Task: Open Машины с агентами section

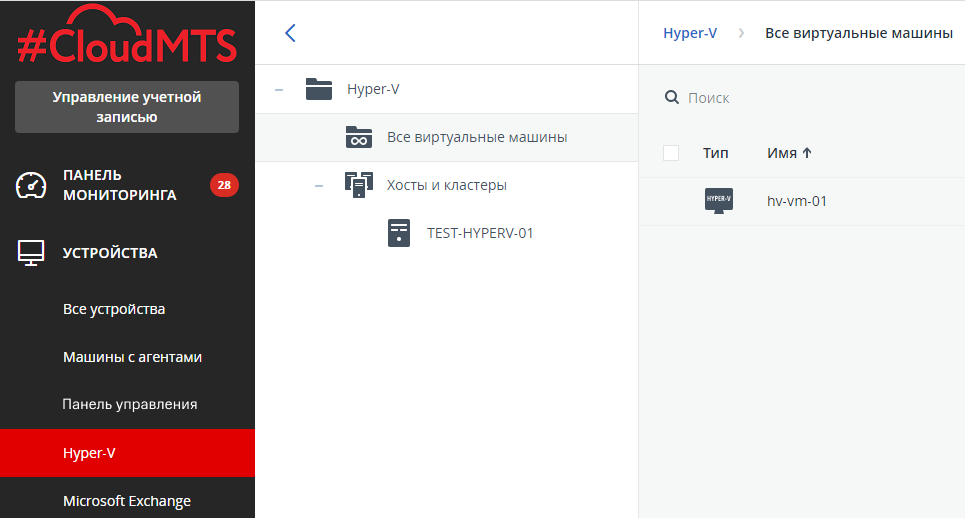Action: click(132, 357)
